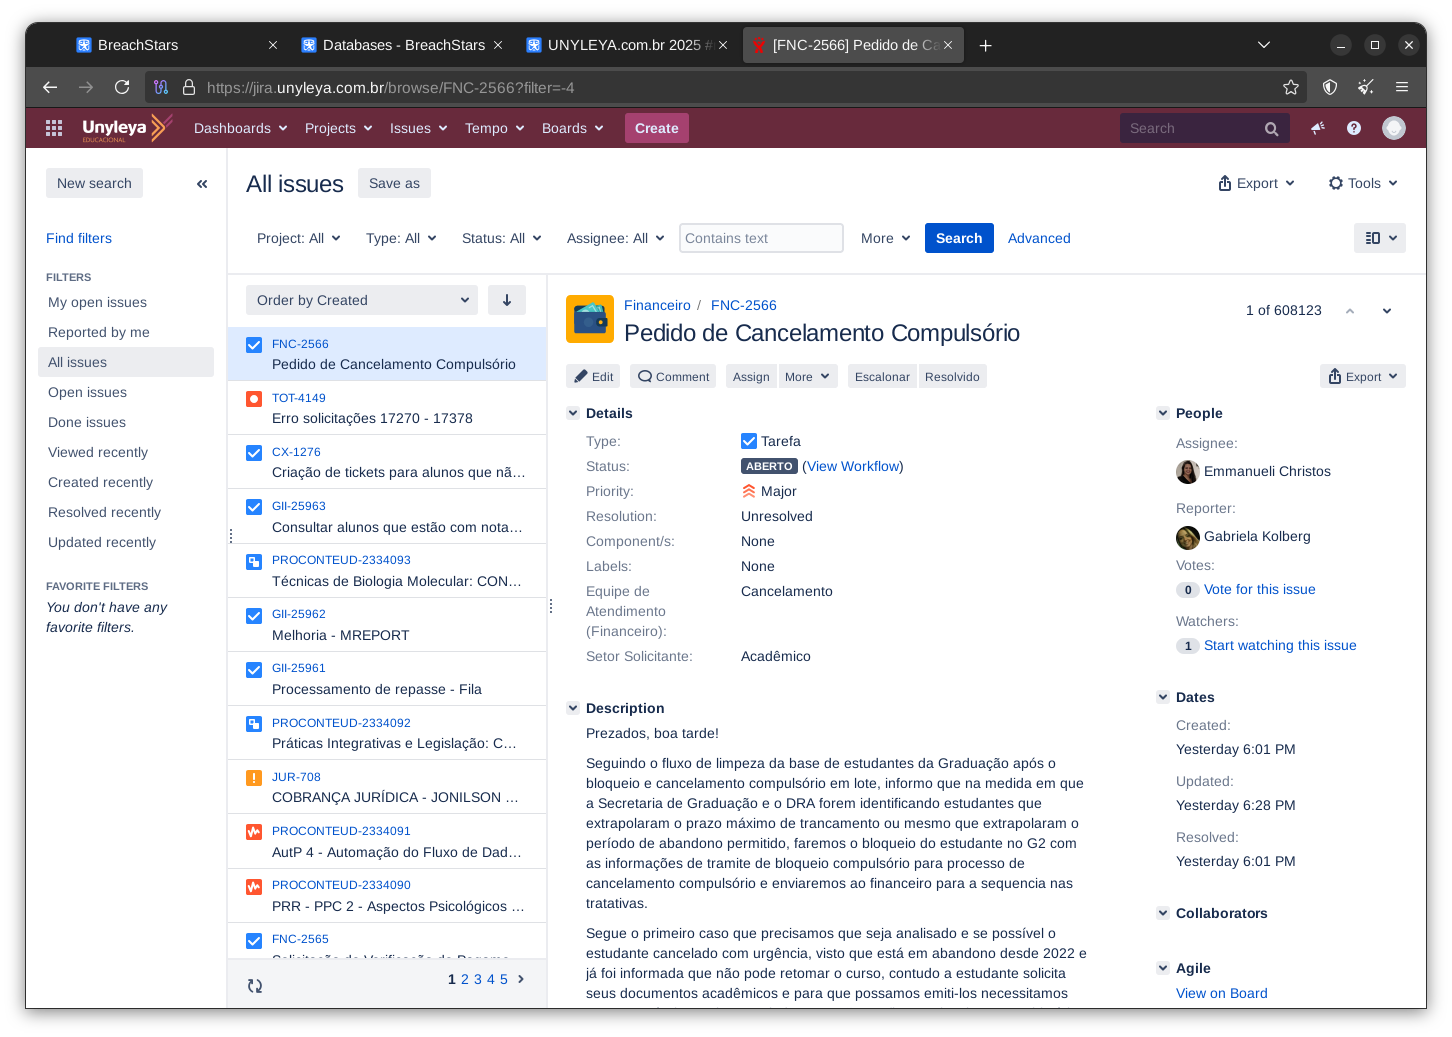This screenshot has width=1452, height=1037.
Task: Refresh the issue list results
Action: pos(255,986)
